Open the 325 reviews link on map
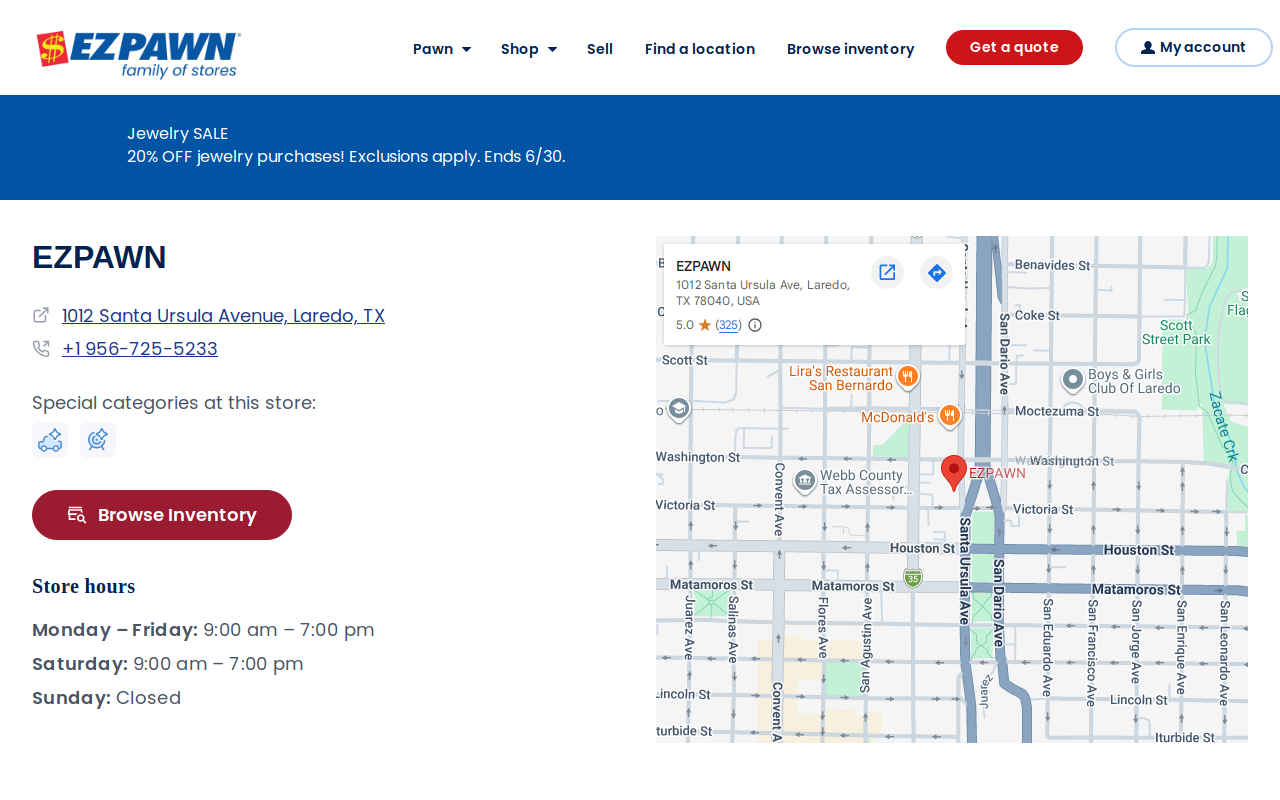 click(x=729, y=325)
